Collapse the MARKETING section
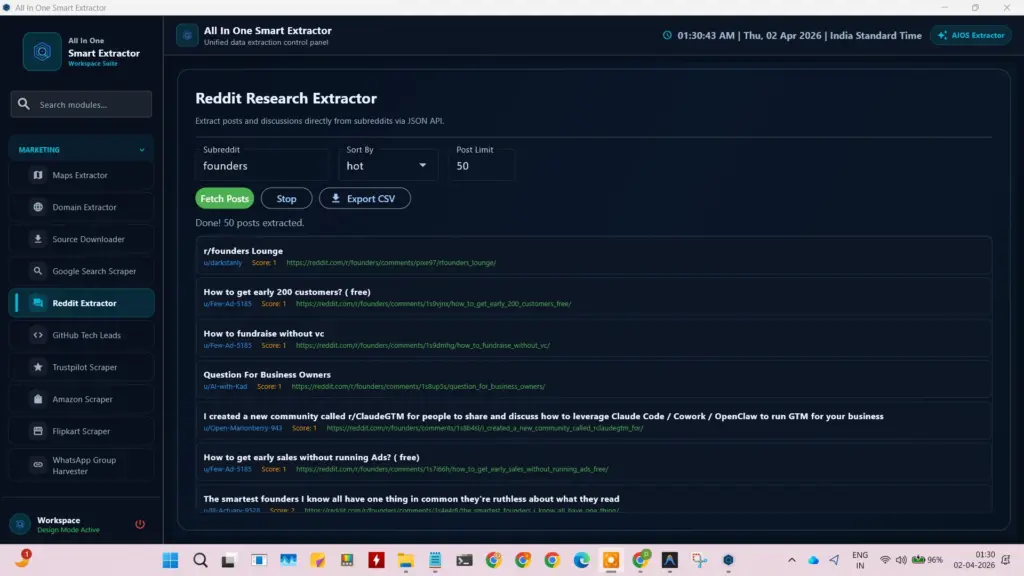The width and height of the screenshot is (1024, 576). [x=81, y=150]
